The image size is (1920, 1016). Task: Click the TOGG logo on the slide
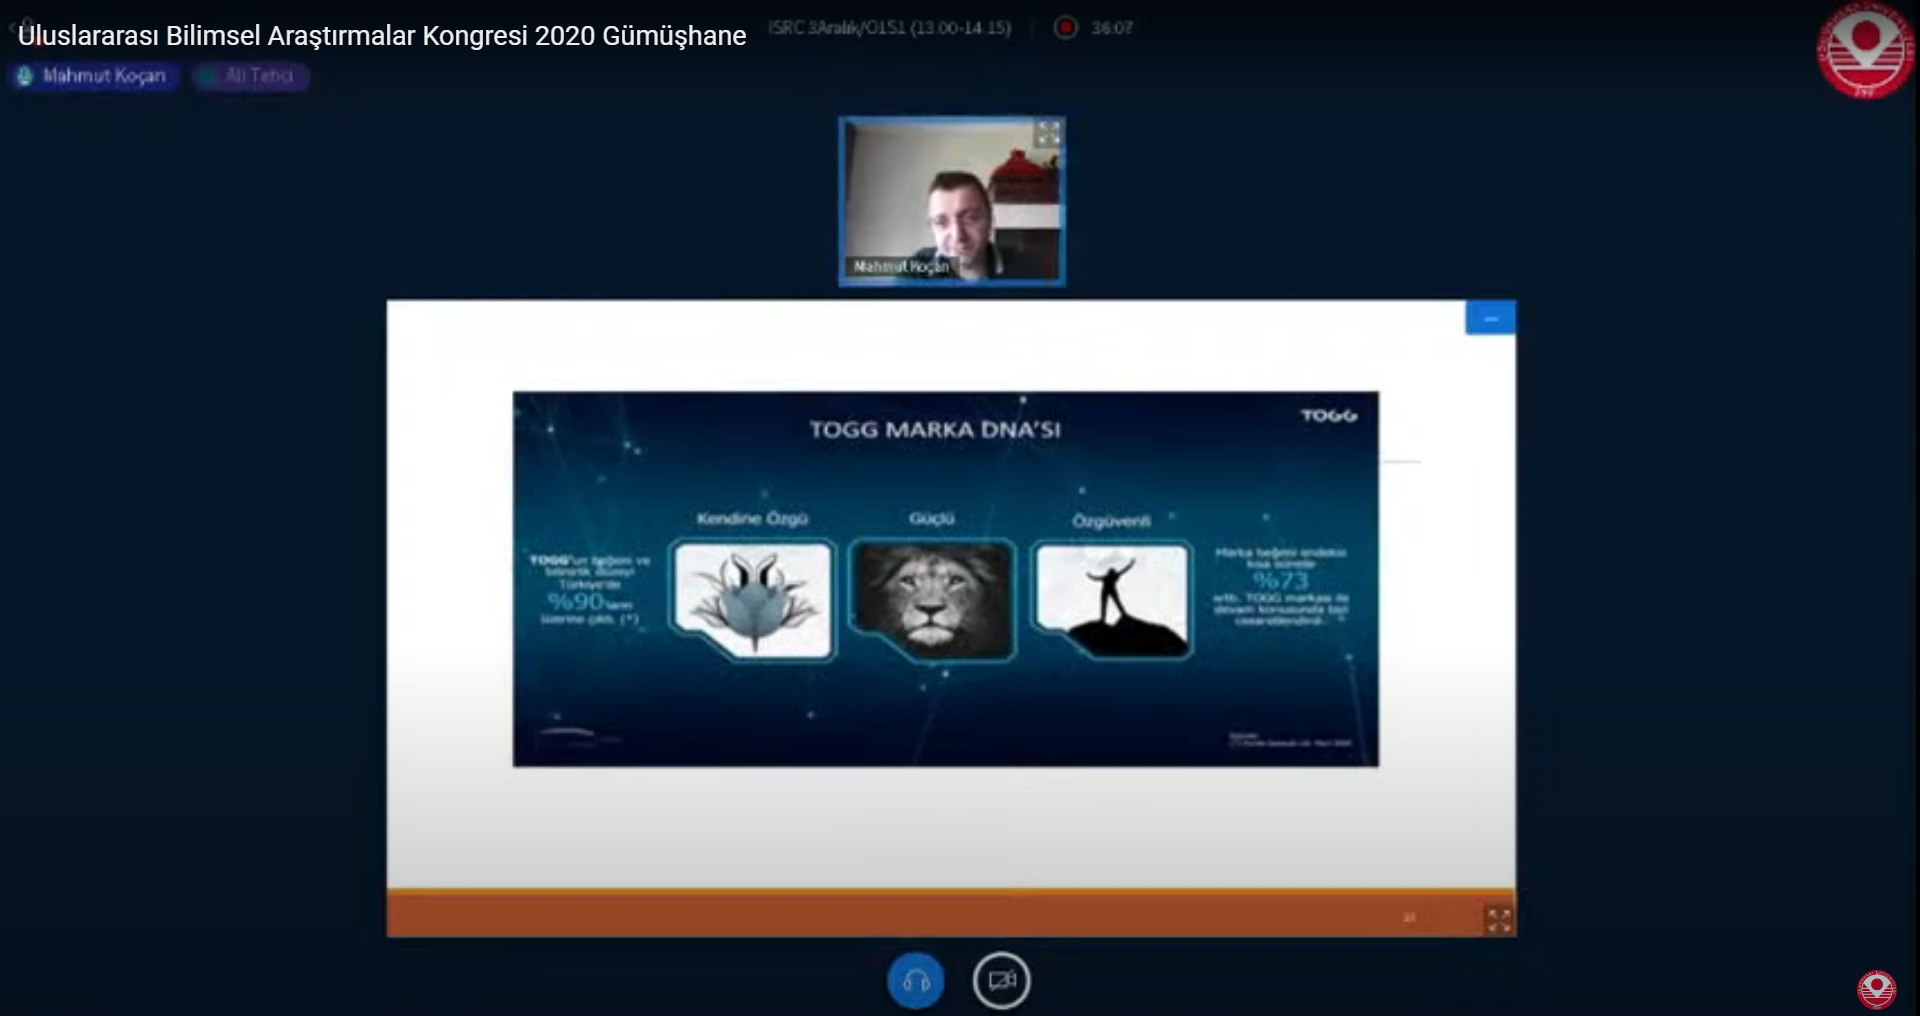[x=1329, y=415]
